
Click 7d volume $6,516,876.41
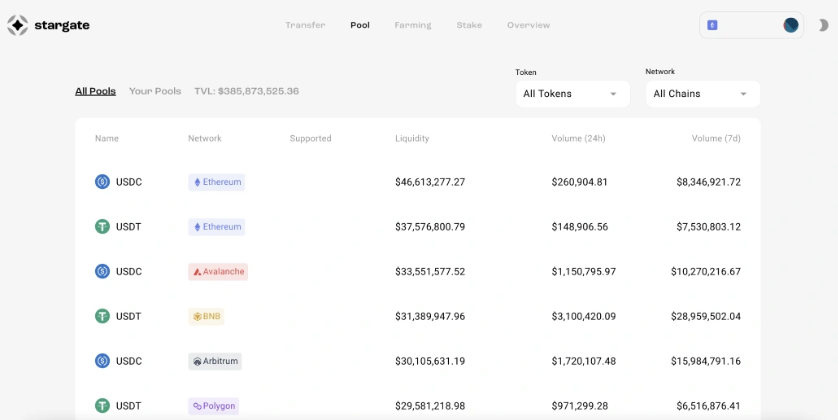[709, 407]
